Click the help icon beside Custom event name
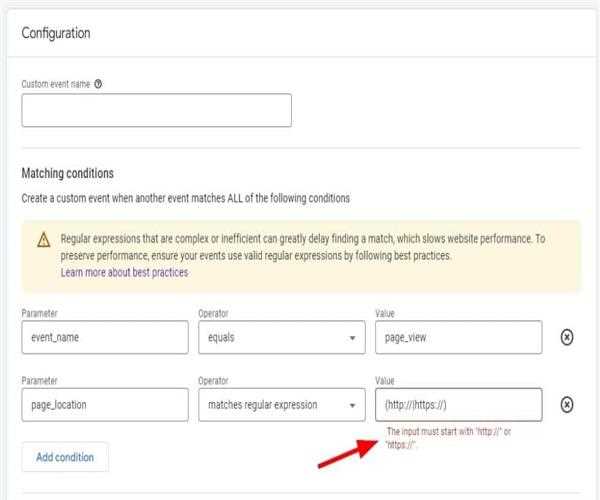600x500 pixels. tap(98, 84)
